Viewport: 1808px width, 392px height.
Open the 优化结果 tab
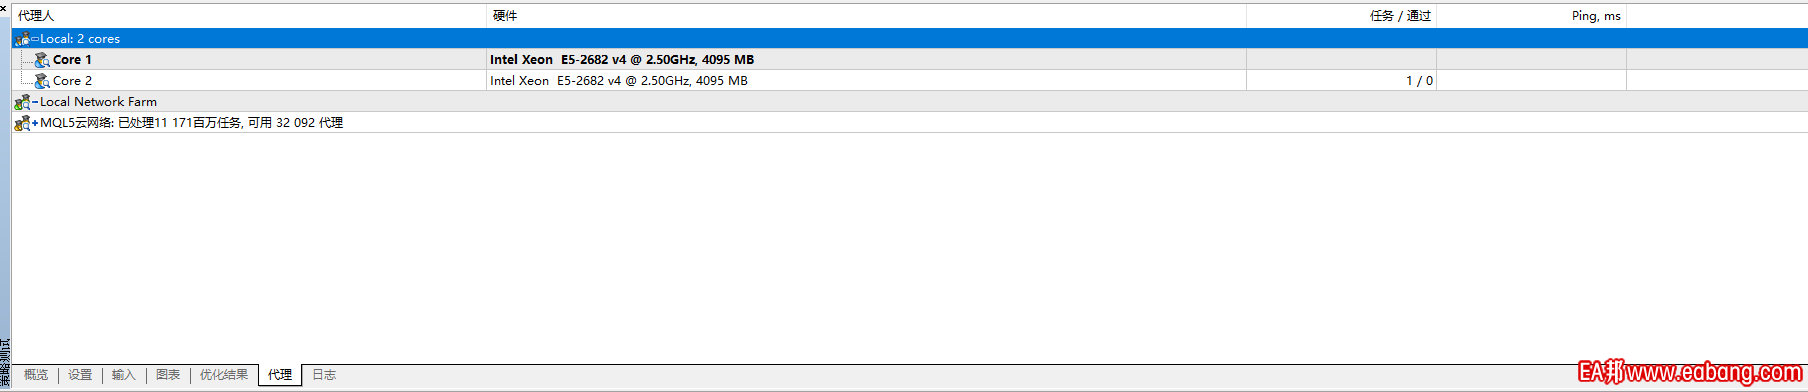(x=224, y=375)
